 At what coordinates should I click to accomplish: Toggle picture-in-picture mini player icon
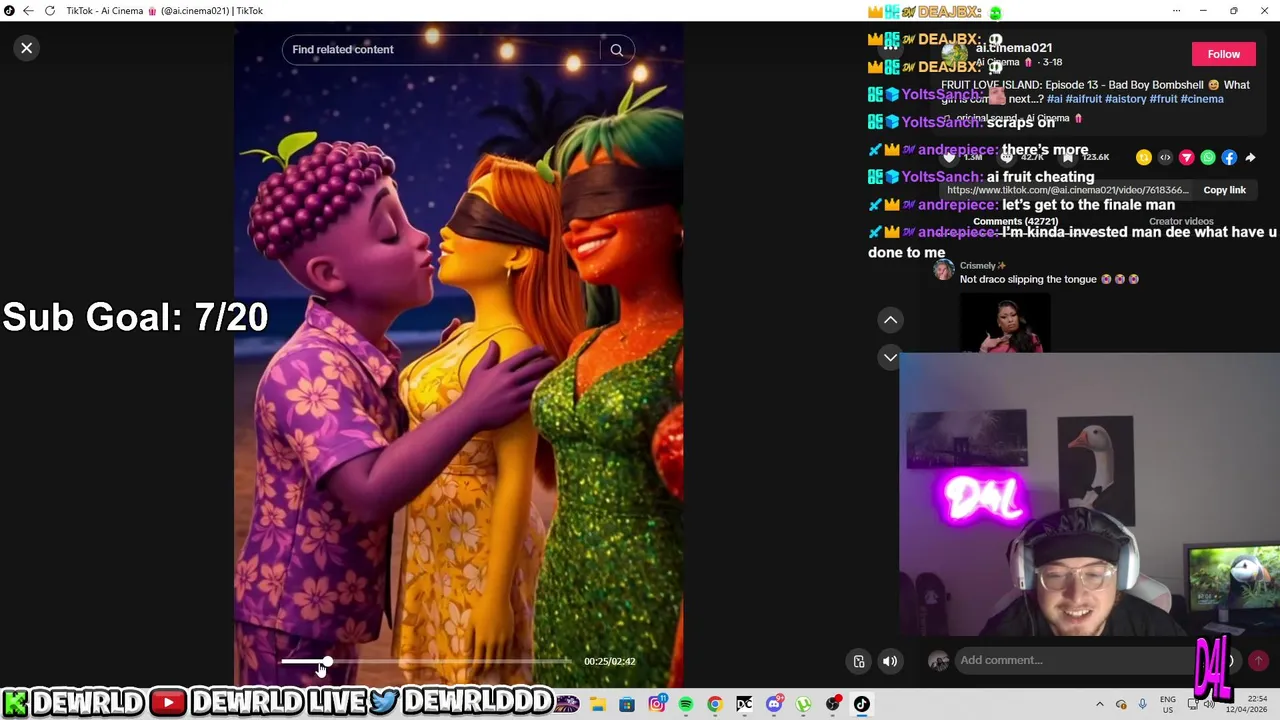(x=859, y=661)
